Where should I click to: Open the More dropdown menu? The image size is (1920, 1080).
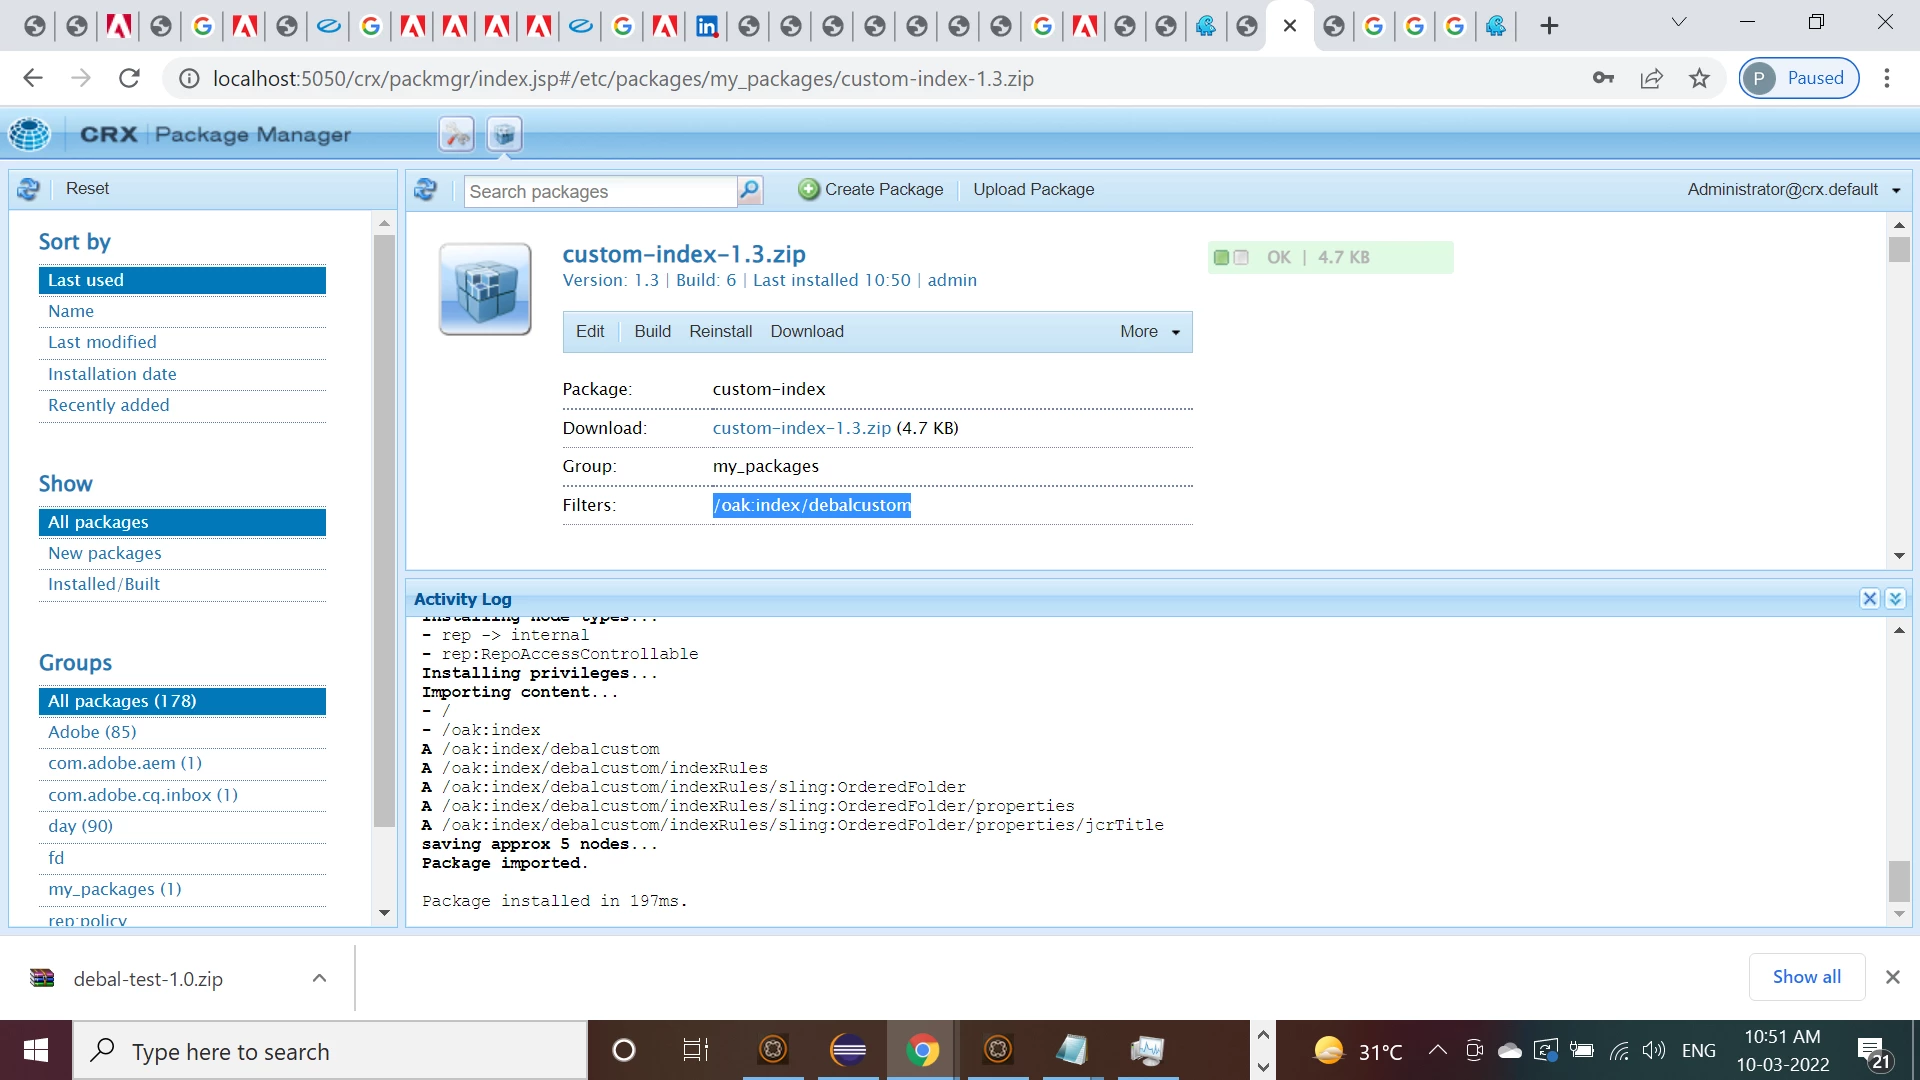[1150, 332]
